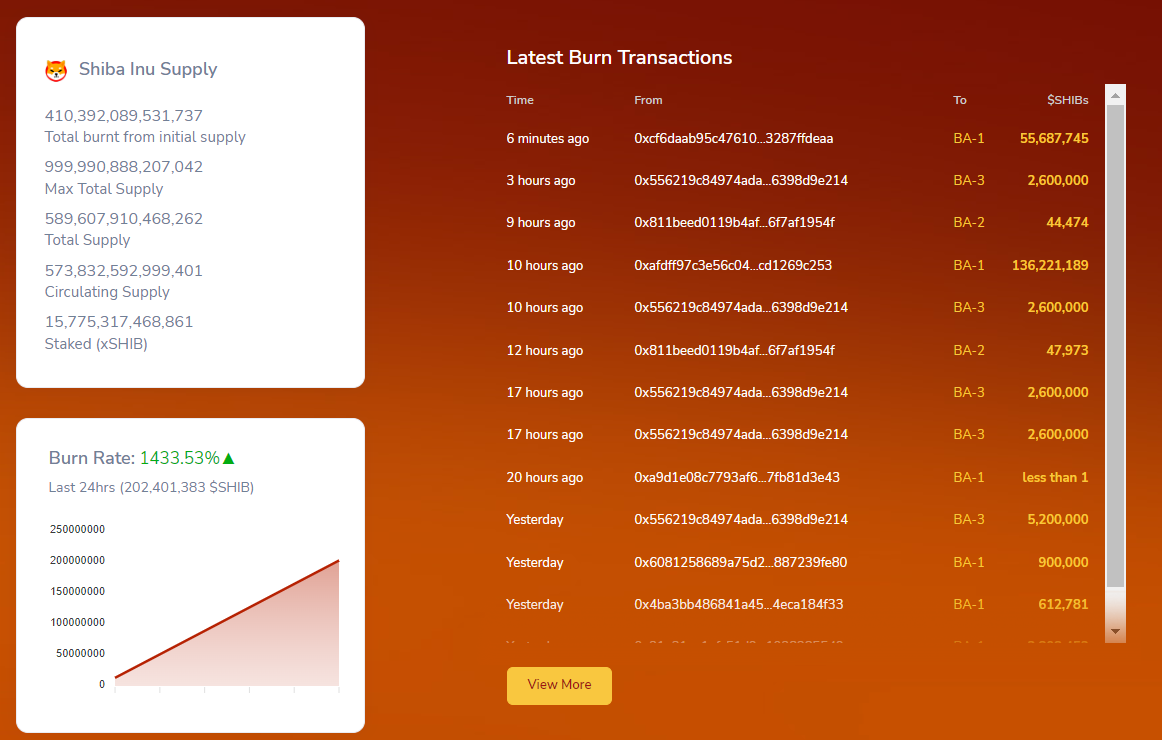Click the transactions list scrollbar thumb
The height and width of the screenshot is (740, 1162).
click(x=1115, y=346)
